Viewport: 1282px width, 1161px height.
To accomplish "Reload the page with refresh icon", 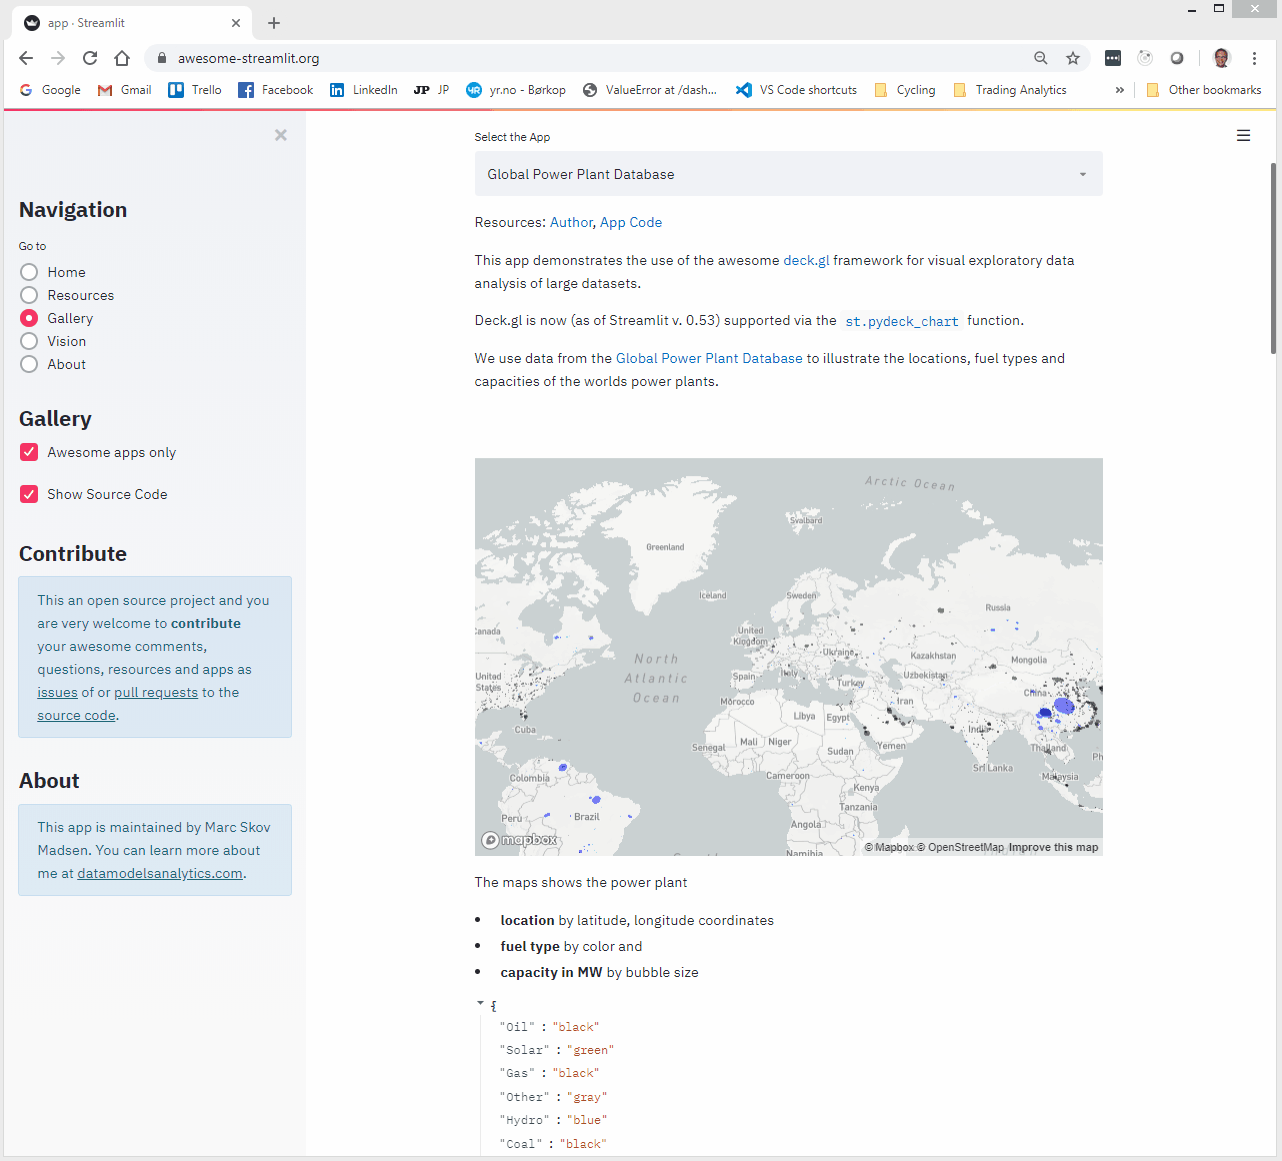I will click(90, 58).
